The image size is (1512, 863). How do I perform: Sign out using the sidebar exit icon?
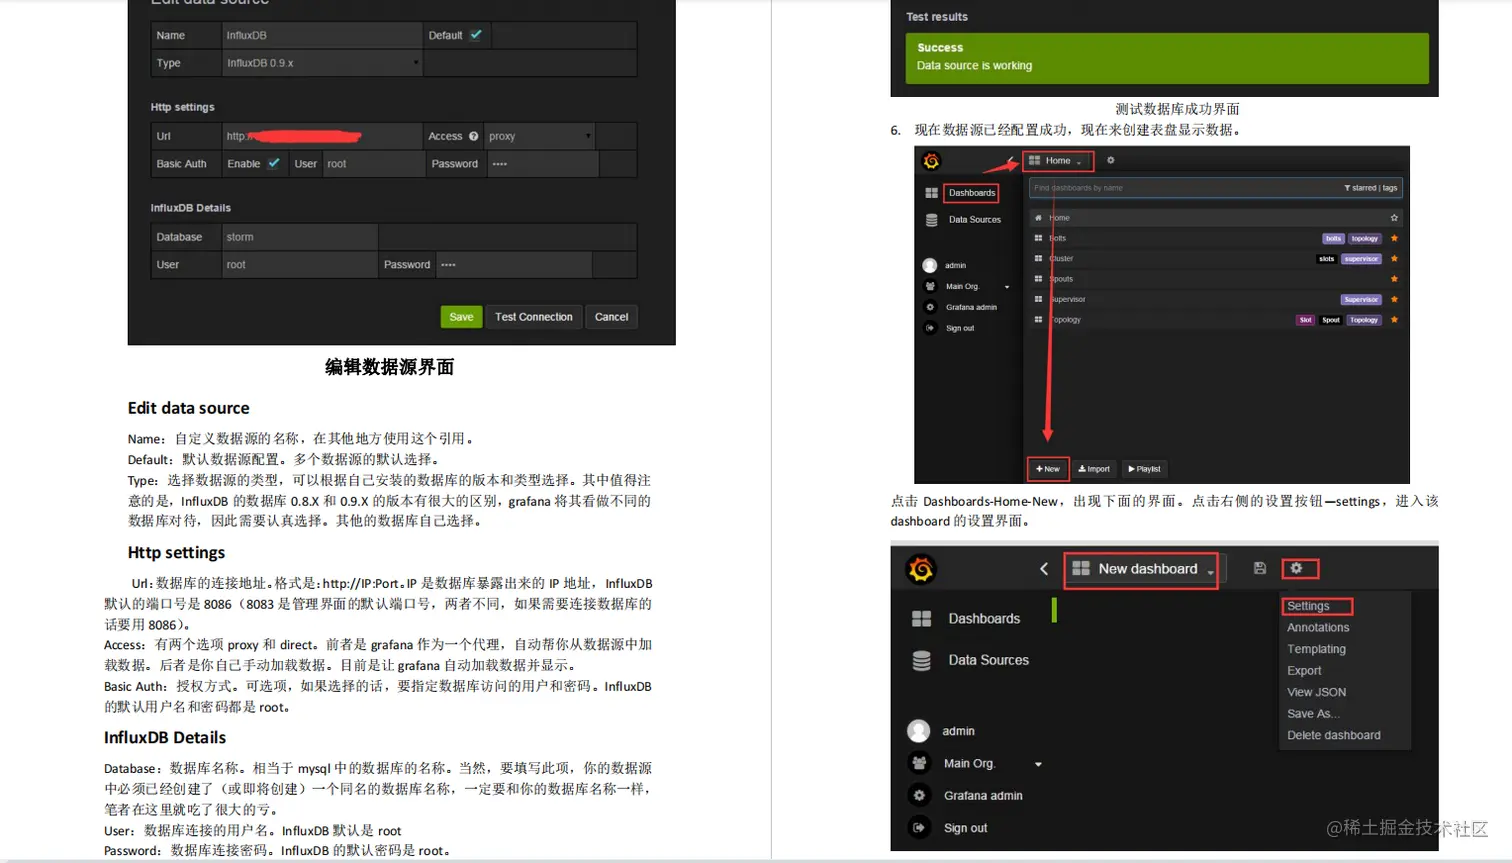[x=919, y=827]
